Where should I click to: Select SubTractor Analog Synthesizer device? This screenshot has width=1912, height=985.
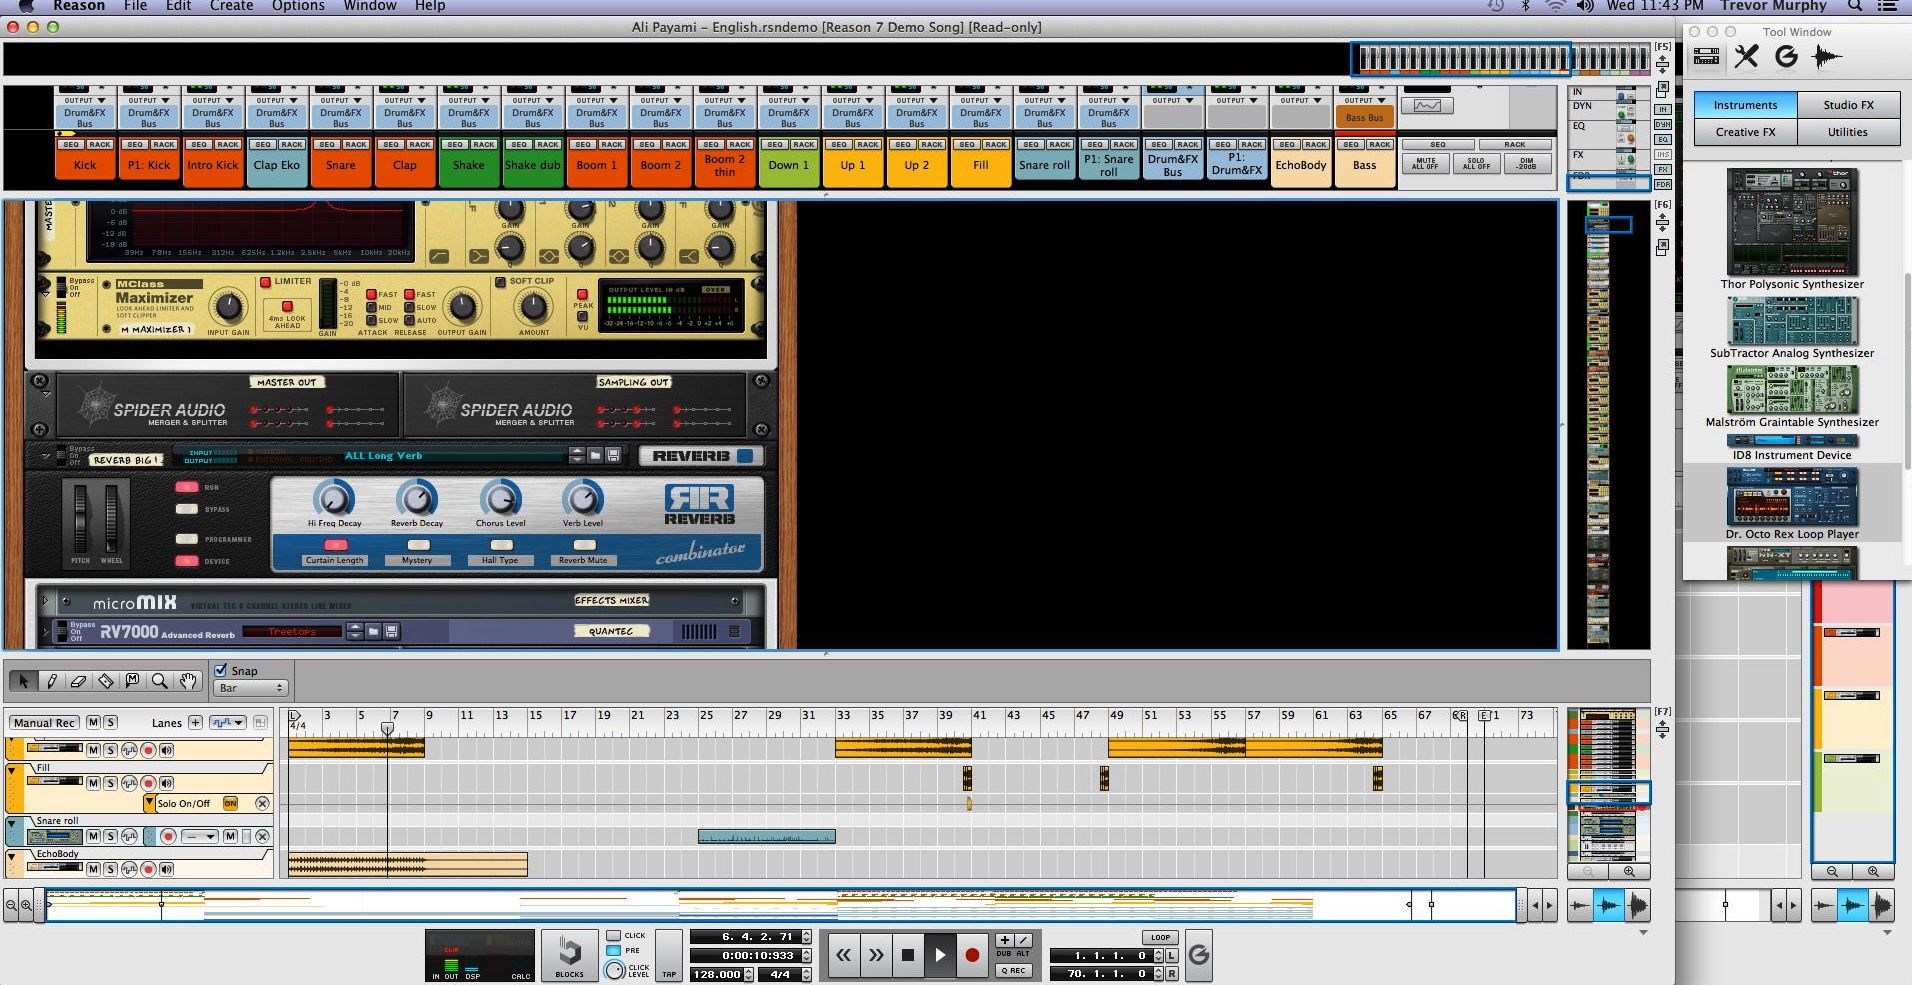1792,327
